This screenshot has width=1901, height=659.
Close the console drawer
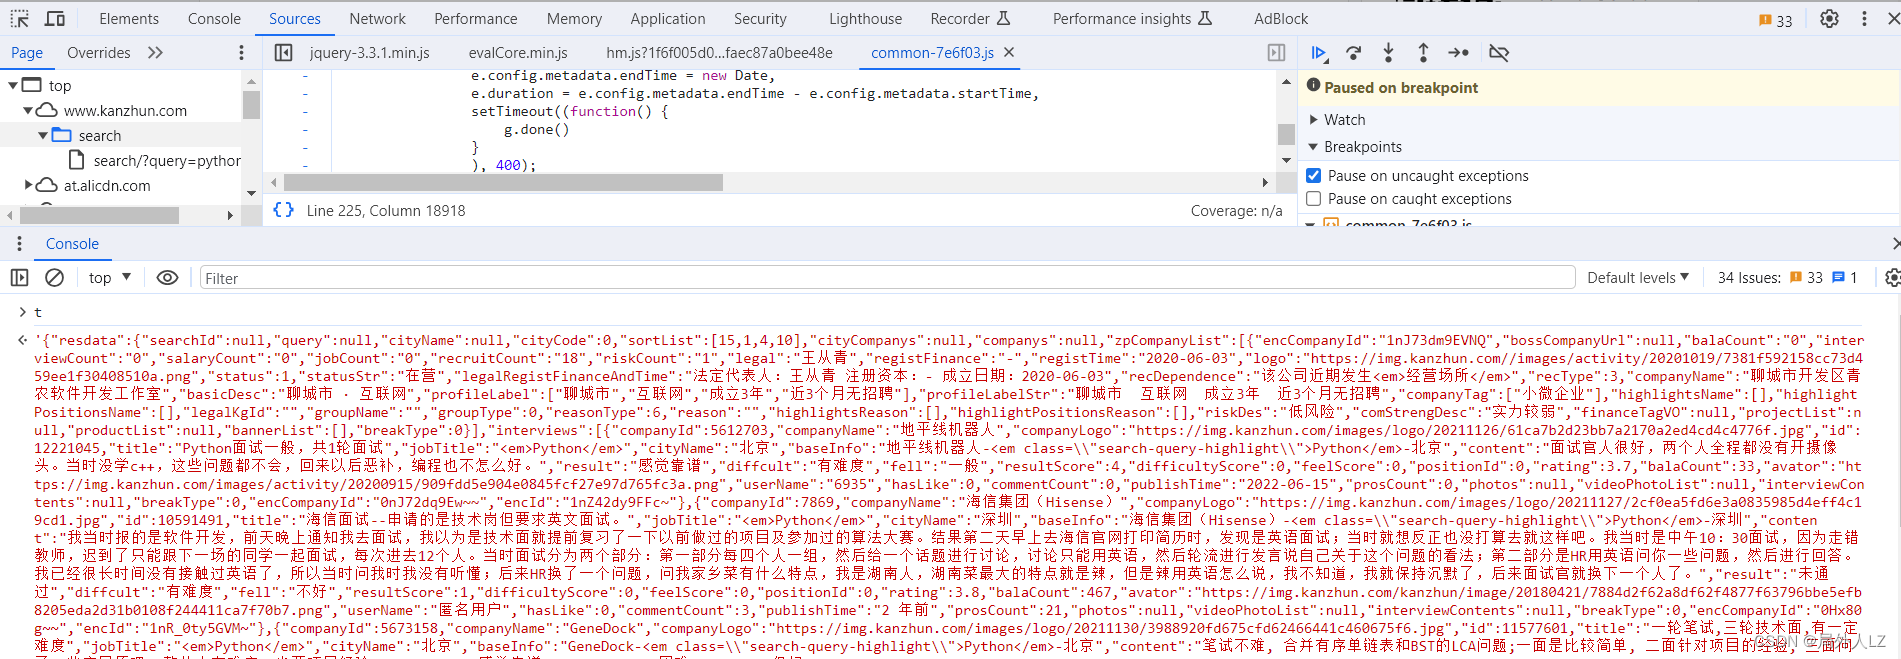[x=1896, y=244]
